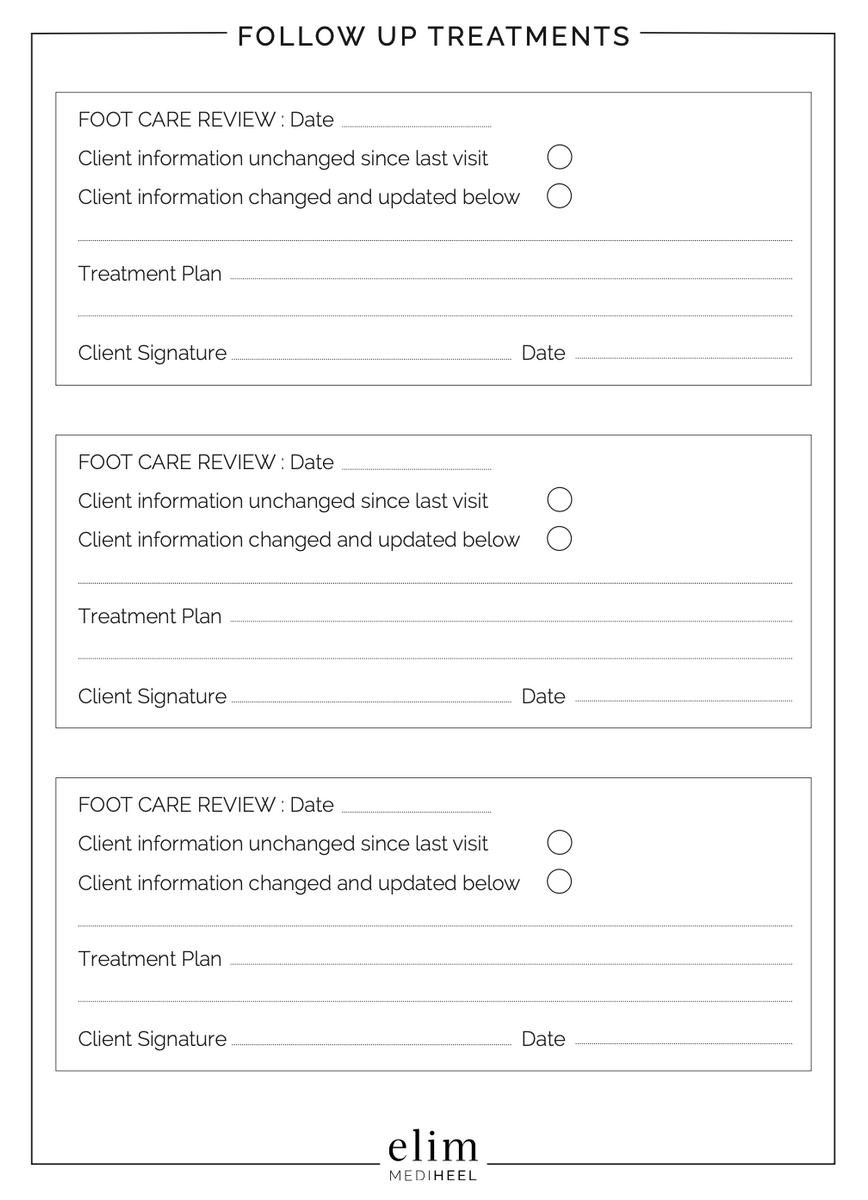Click the elim MediHeel logo
Image resolution: width=868 pixels, height=1200 pixels.
pyautogui.click(x=433, y=1157)
